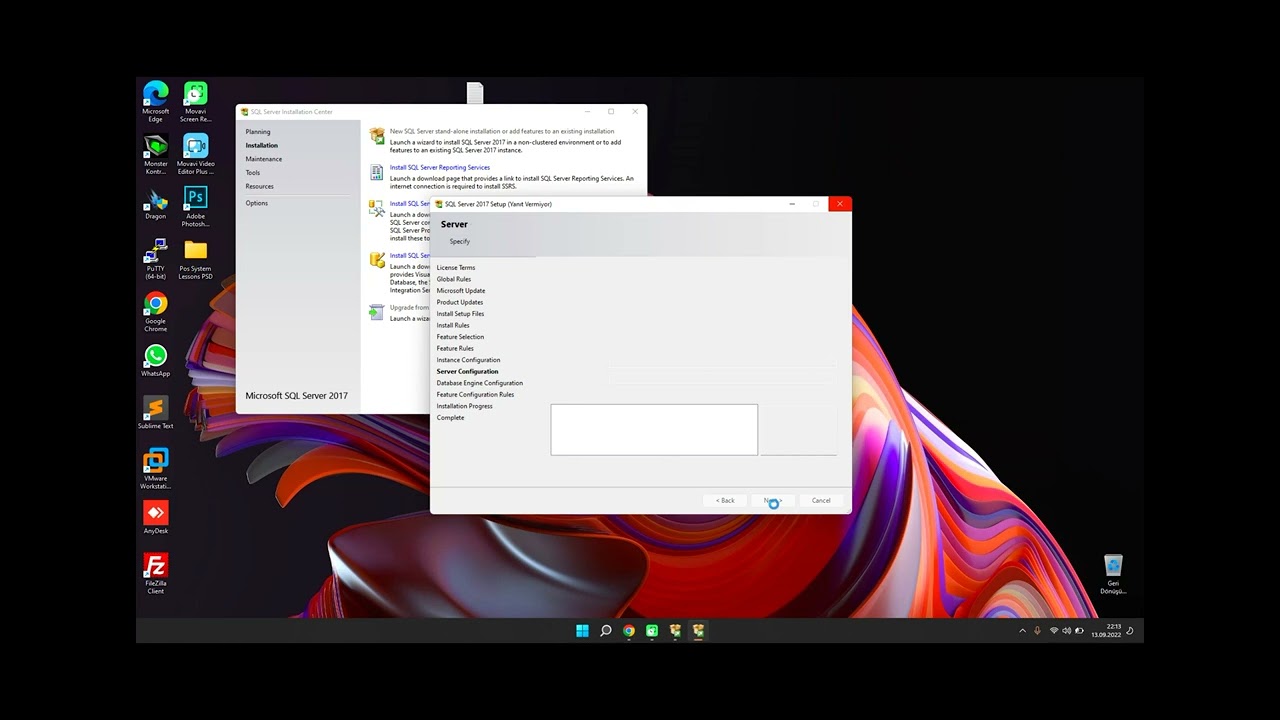The height and width of the screenshot is (720, 1280).
Task: Click the stand-alone installation box icon
Action: tap(377, 135)
